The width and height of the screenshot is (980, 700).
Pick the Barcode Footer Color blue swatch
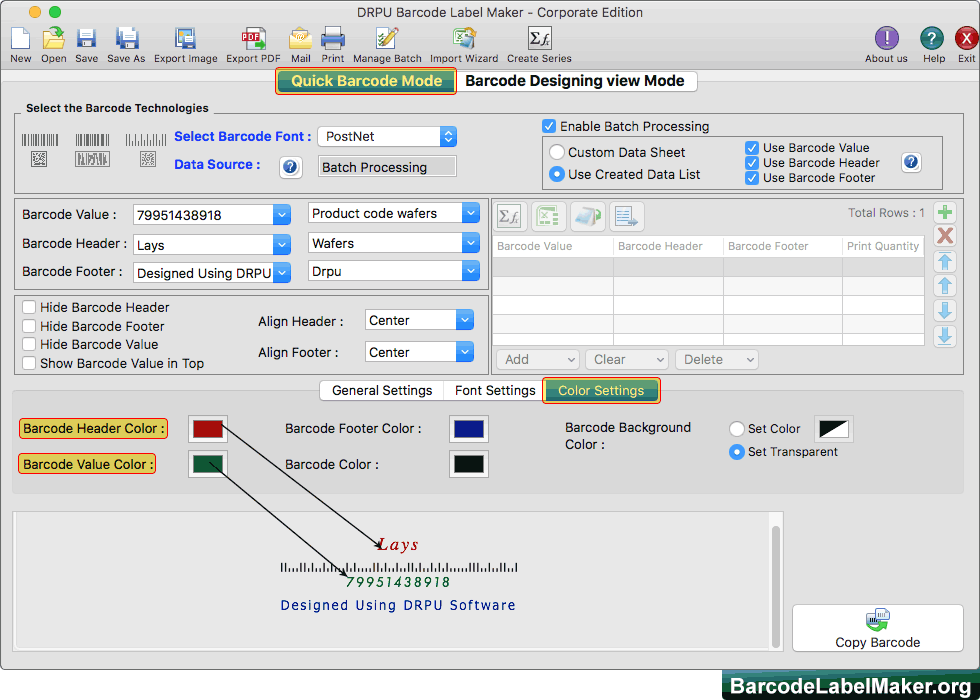pos(469,429)
